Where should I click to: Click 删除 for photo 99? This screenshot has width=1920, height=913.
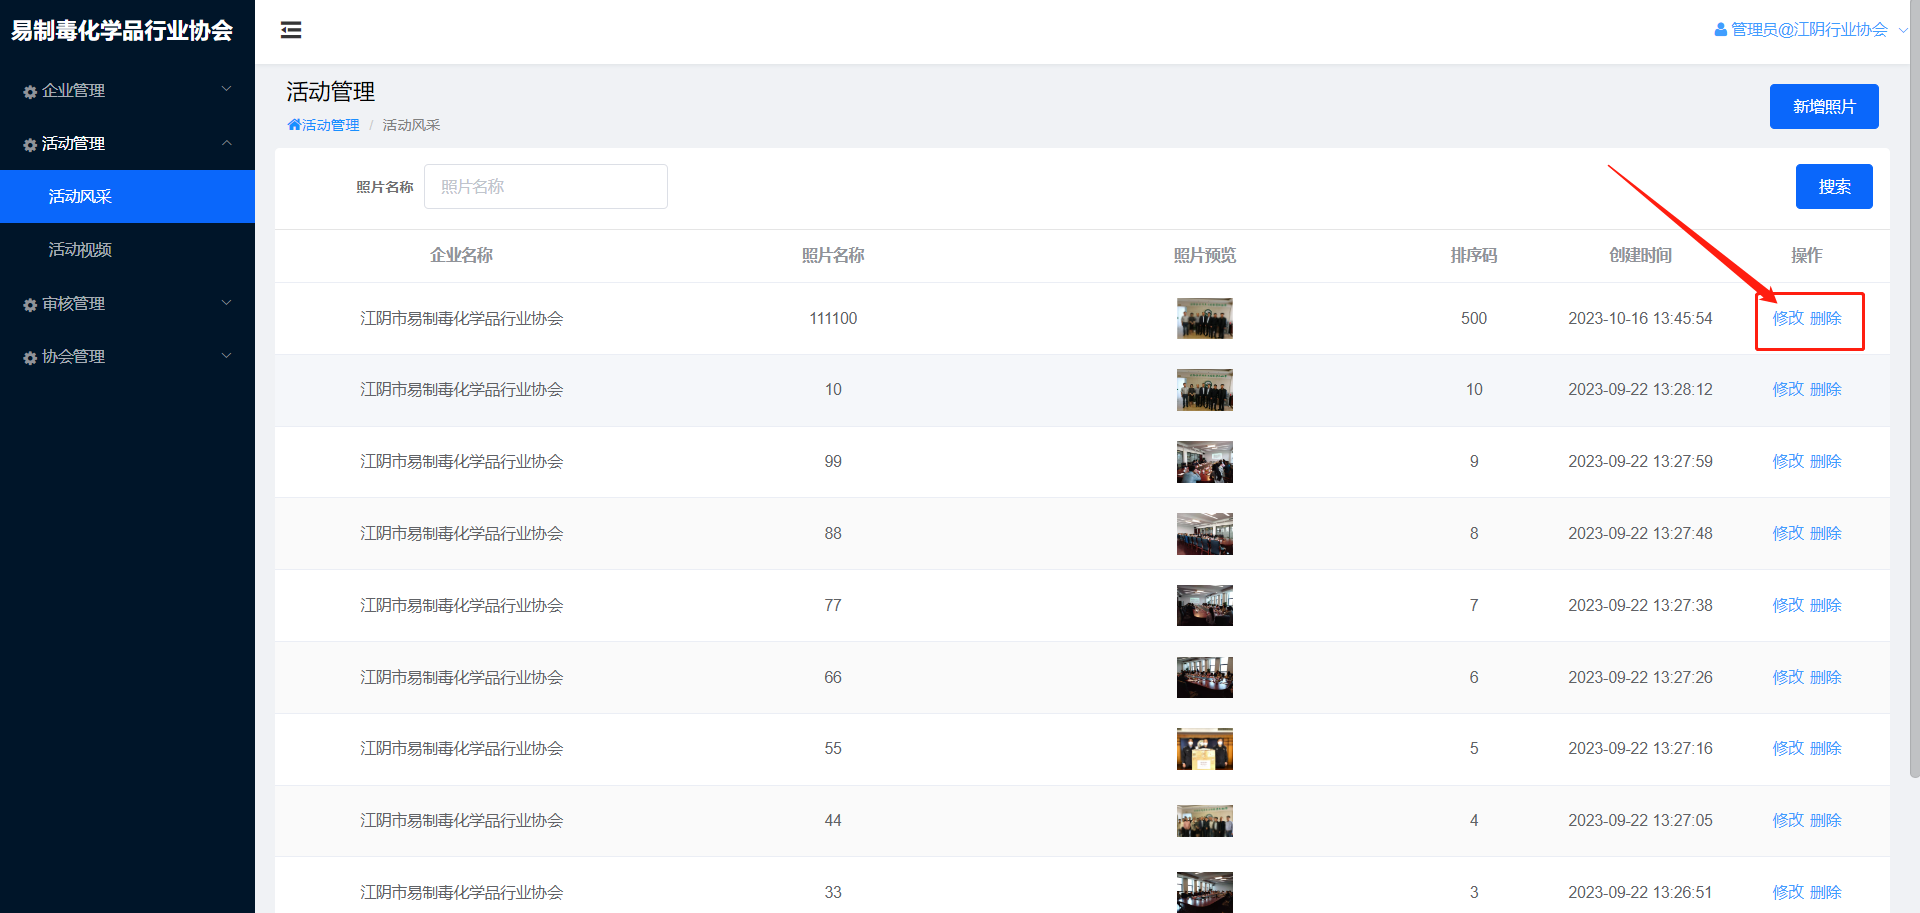[x=1826, y=461]
